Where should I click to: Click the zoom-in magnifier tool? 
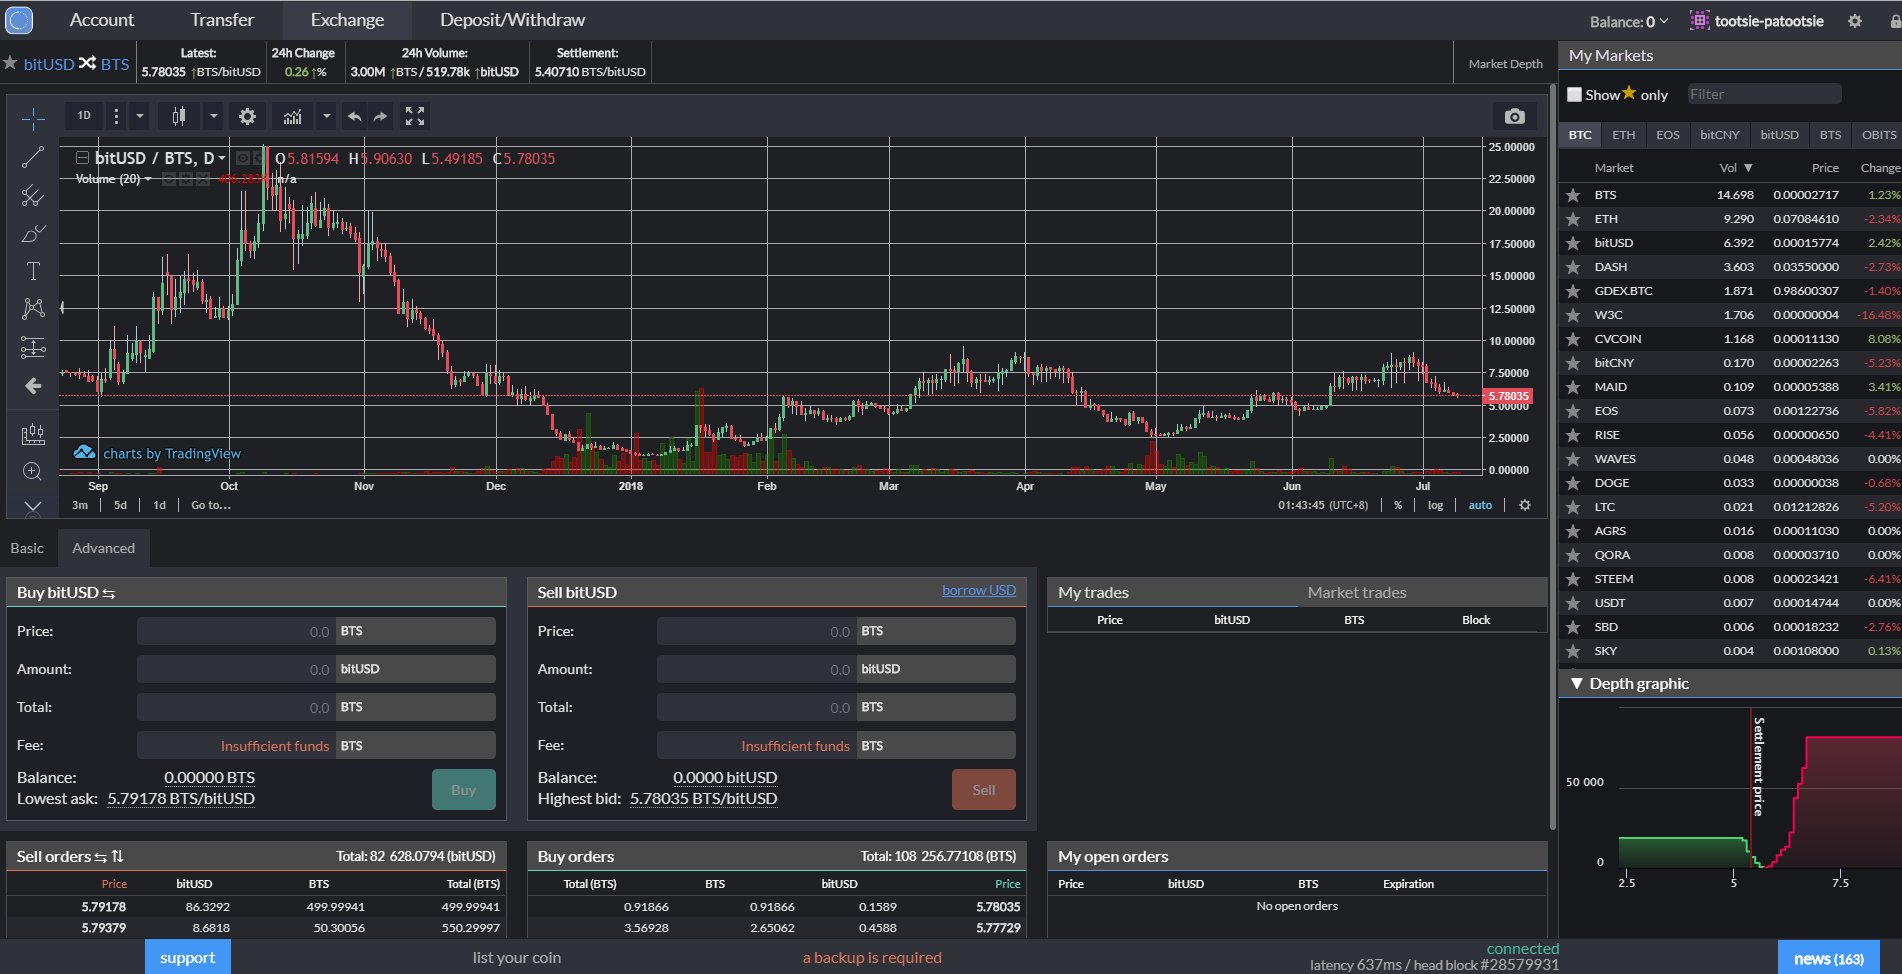[33, 471]
